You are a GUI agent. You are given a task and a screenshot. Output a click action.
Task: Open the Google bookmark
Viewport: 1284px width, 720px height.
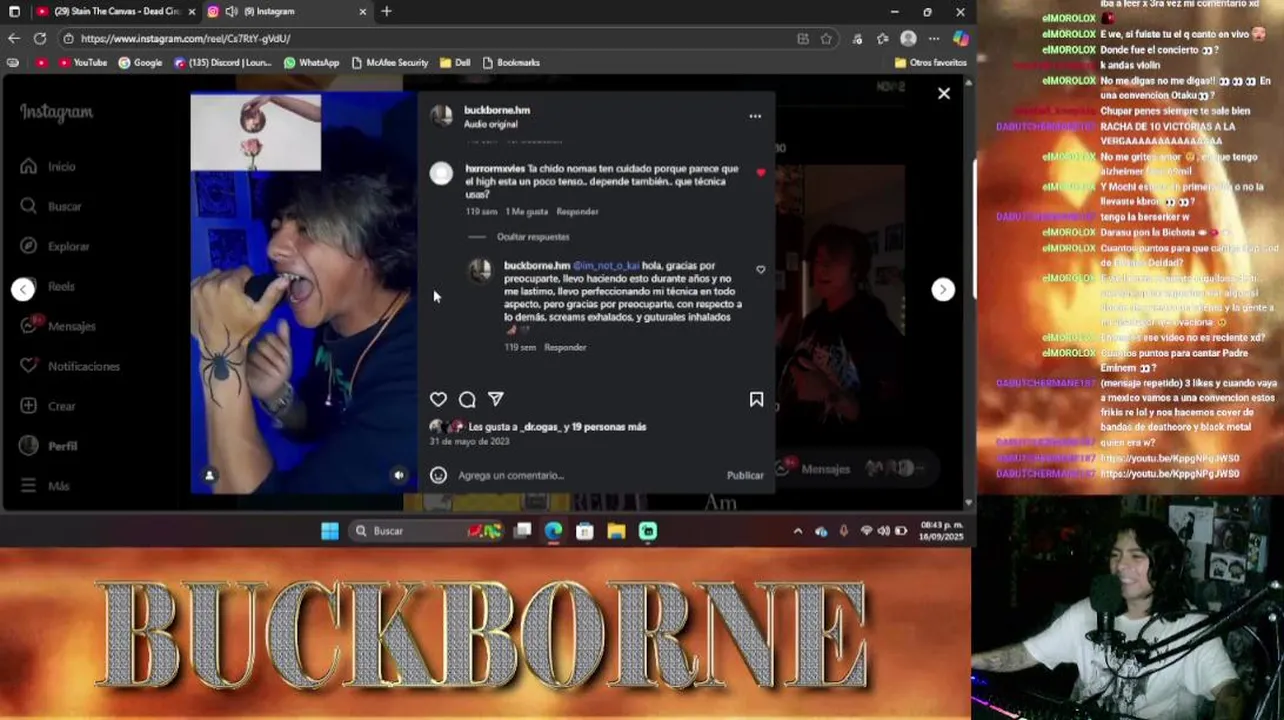[140, 62]
